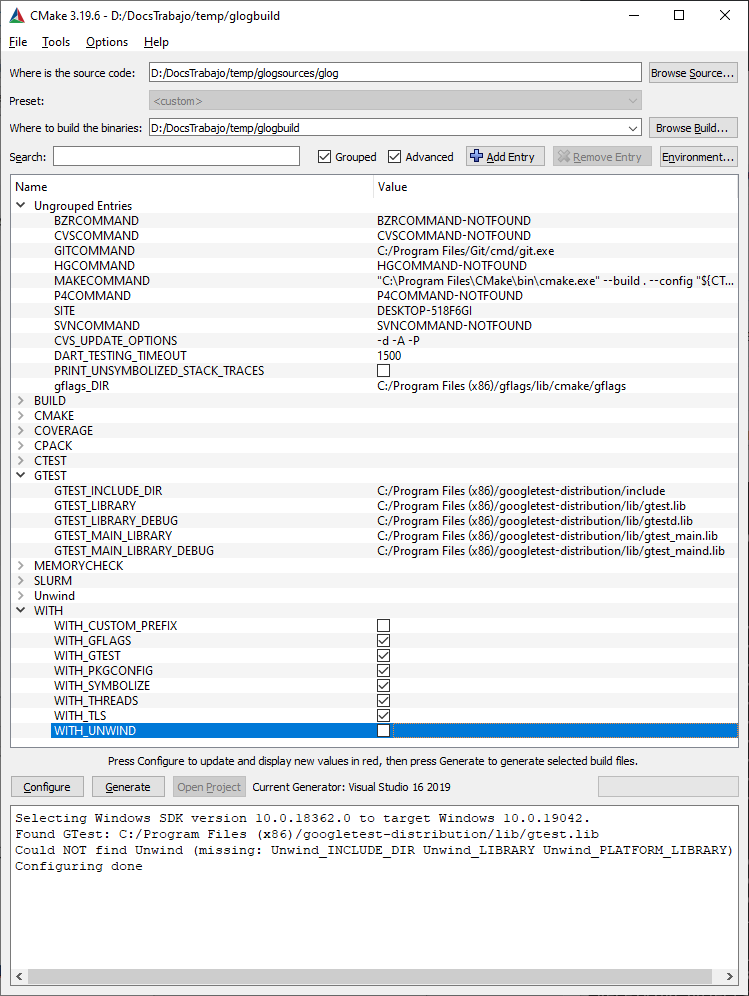Select the GITCOMMAND entry

(x=94, y=250)
